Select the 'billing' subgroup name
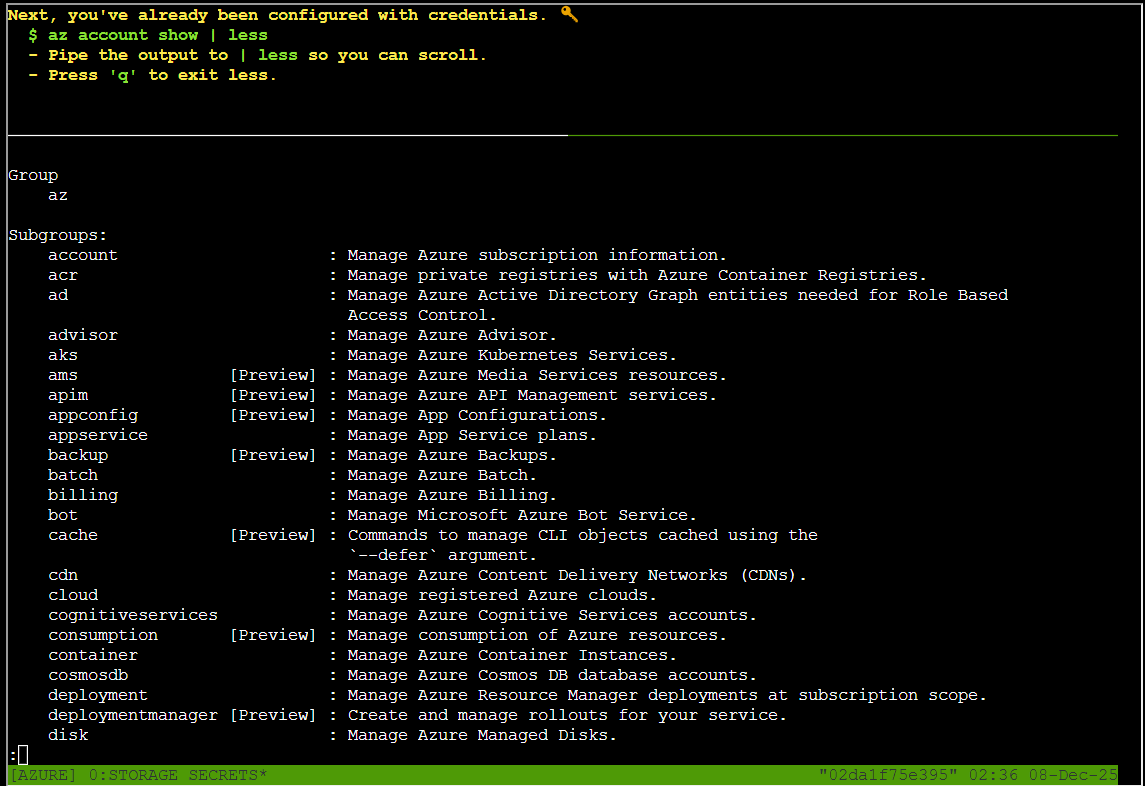Viewport: 1145px width, 786px height. pos(83,495)
